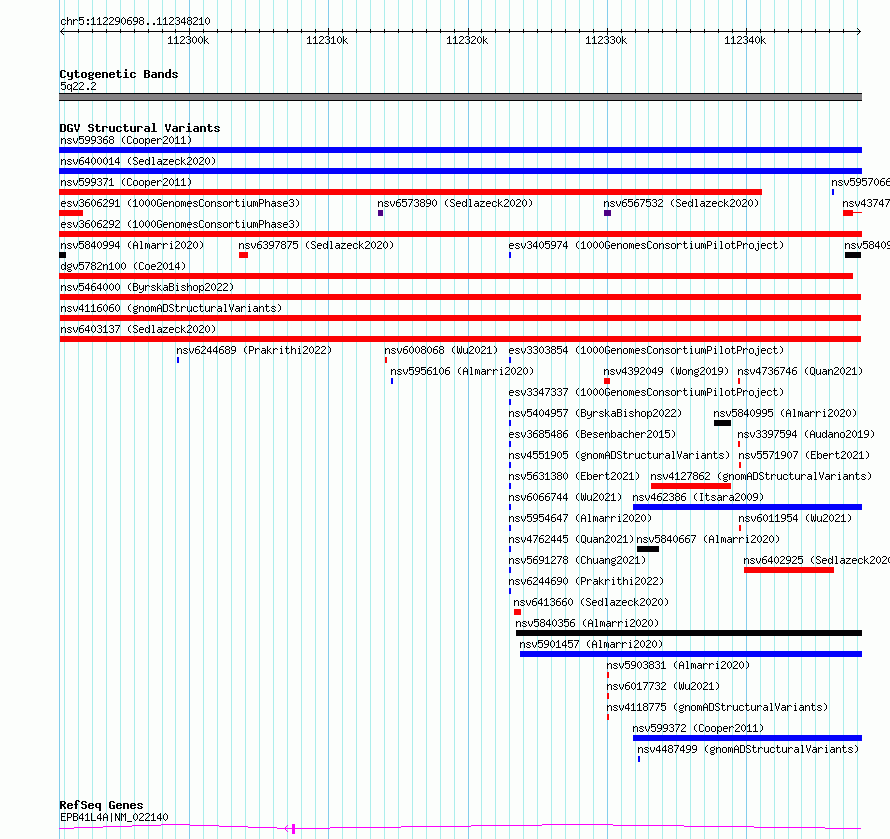
Task: Select the nsv6400014 (Sedlazeck2020) label
Action: [138, 161]
